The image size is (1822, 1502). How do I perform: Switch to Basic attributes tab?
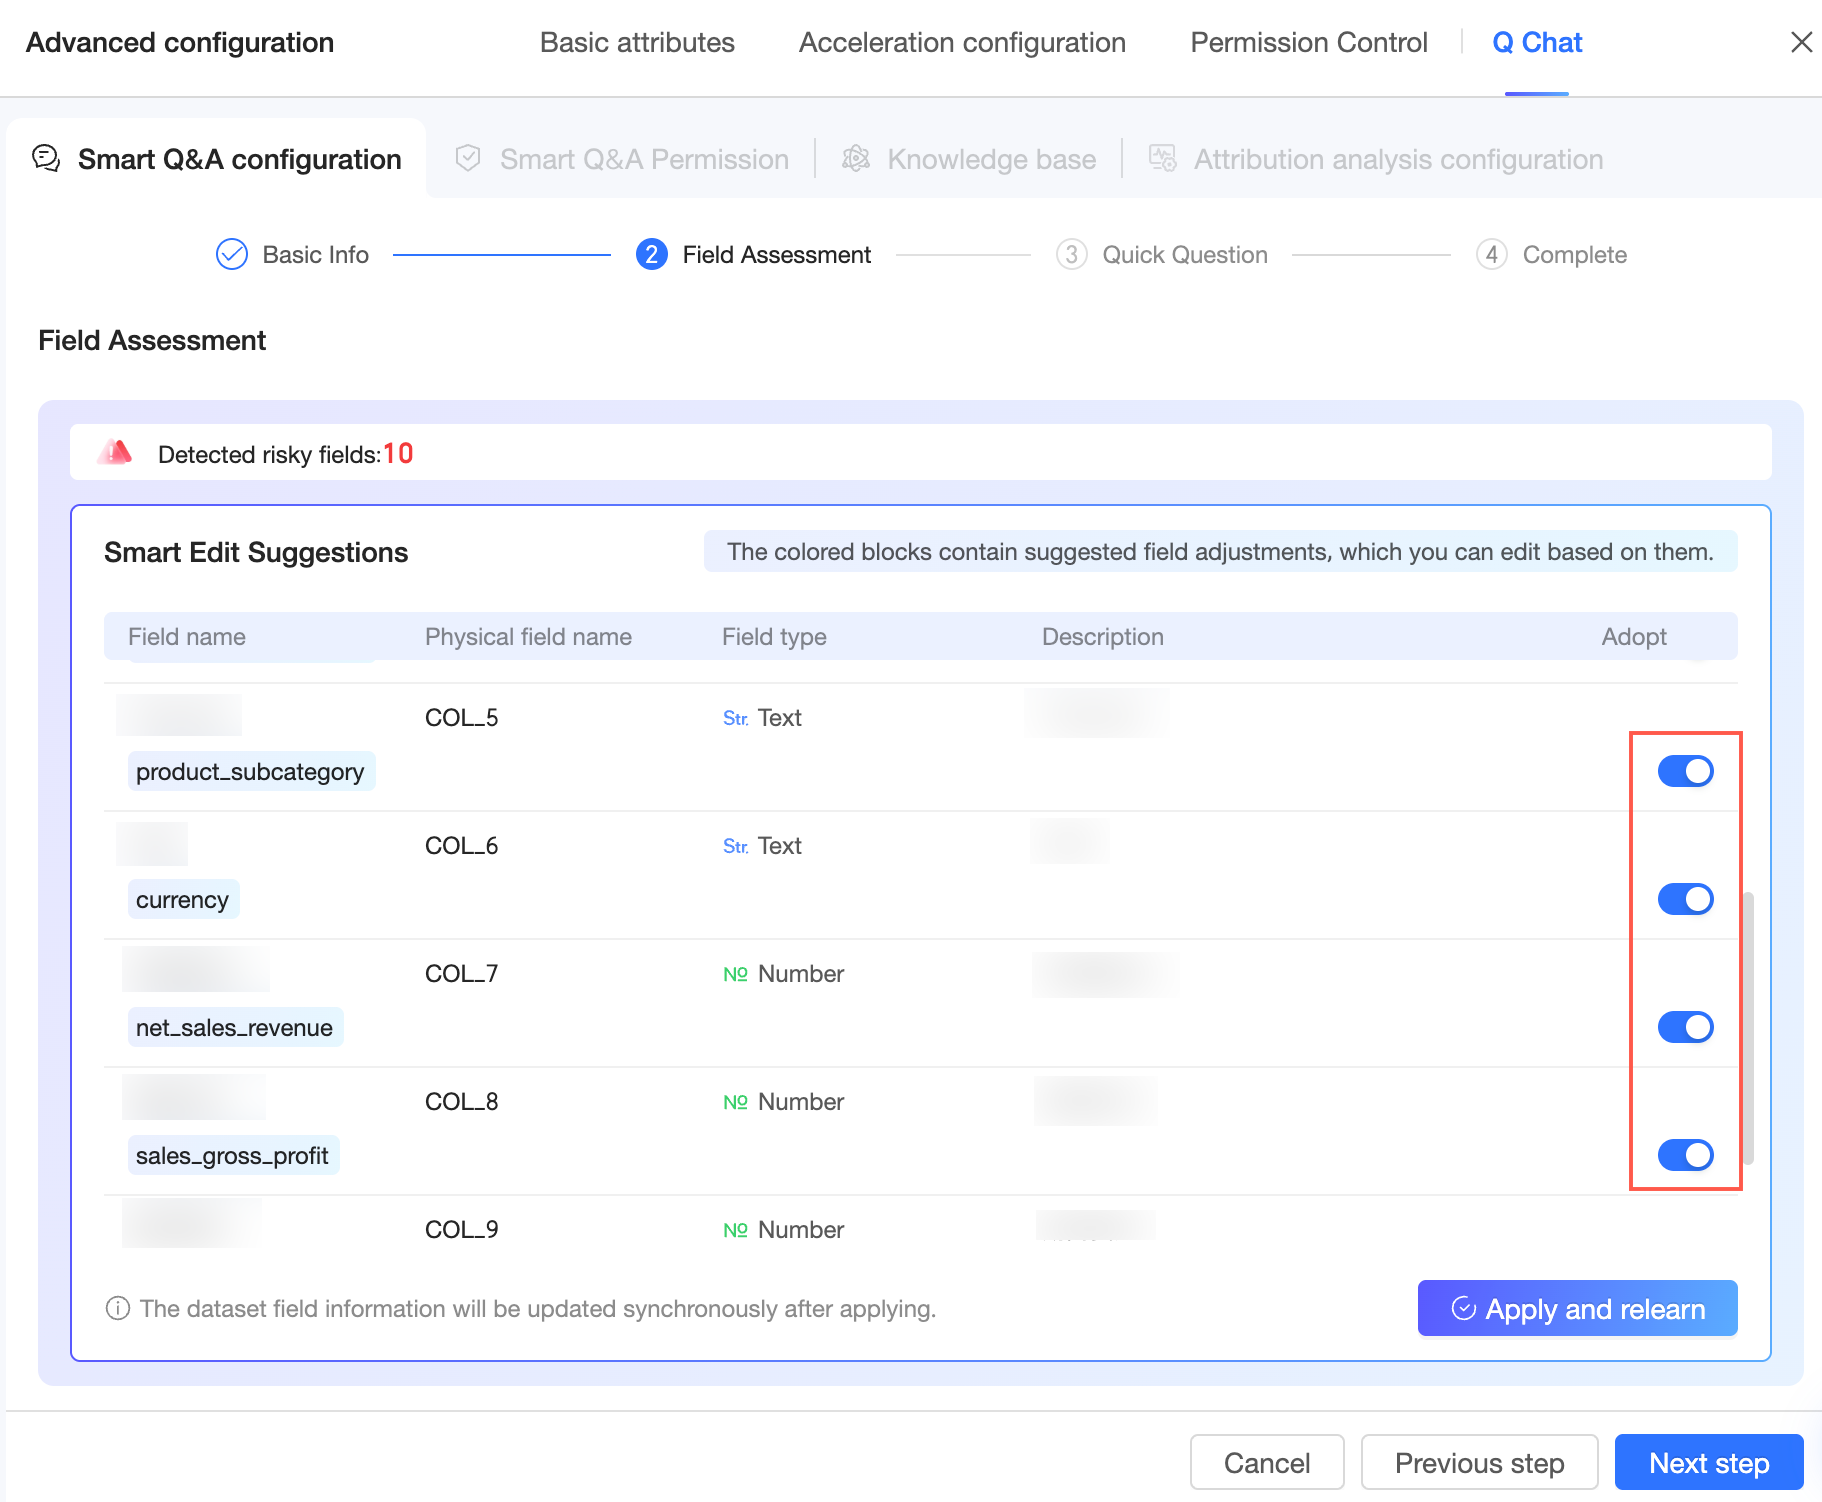637,42
